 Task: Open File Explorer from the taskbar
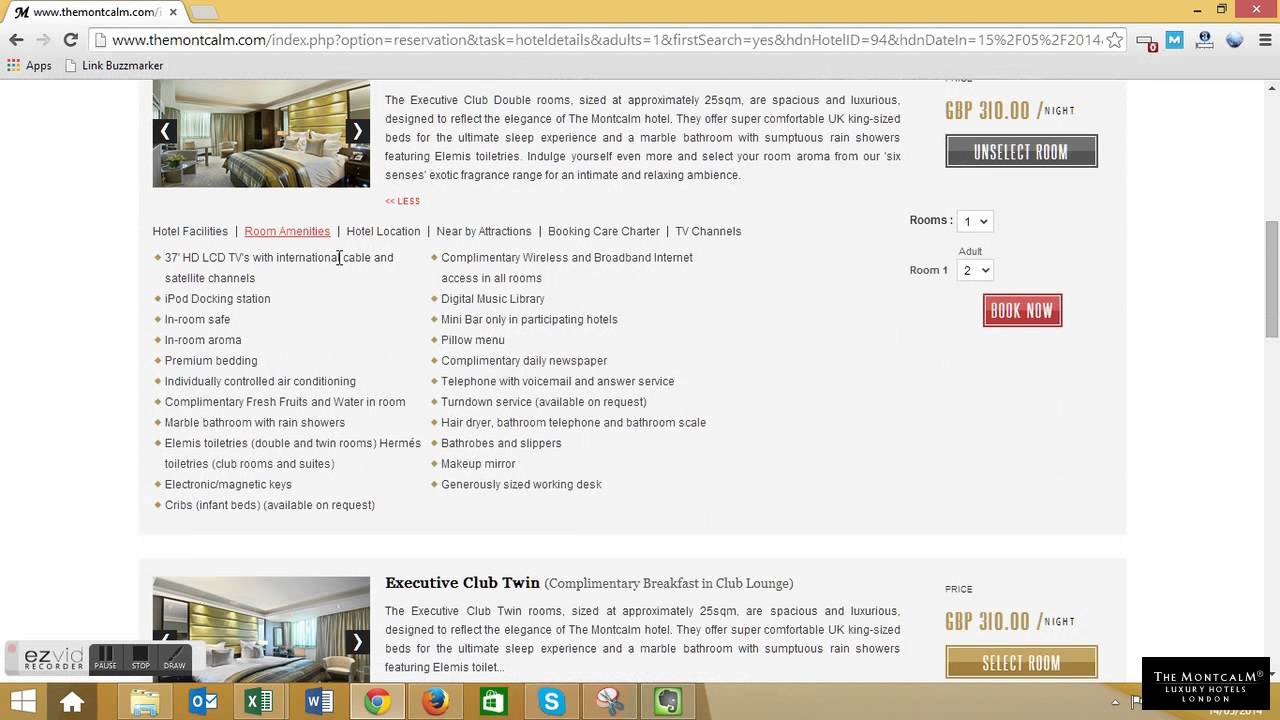point(145,702)
